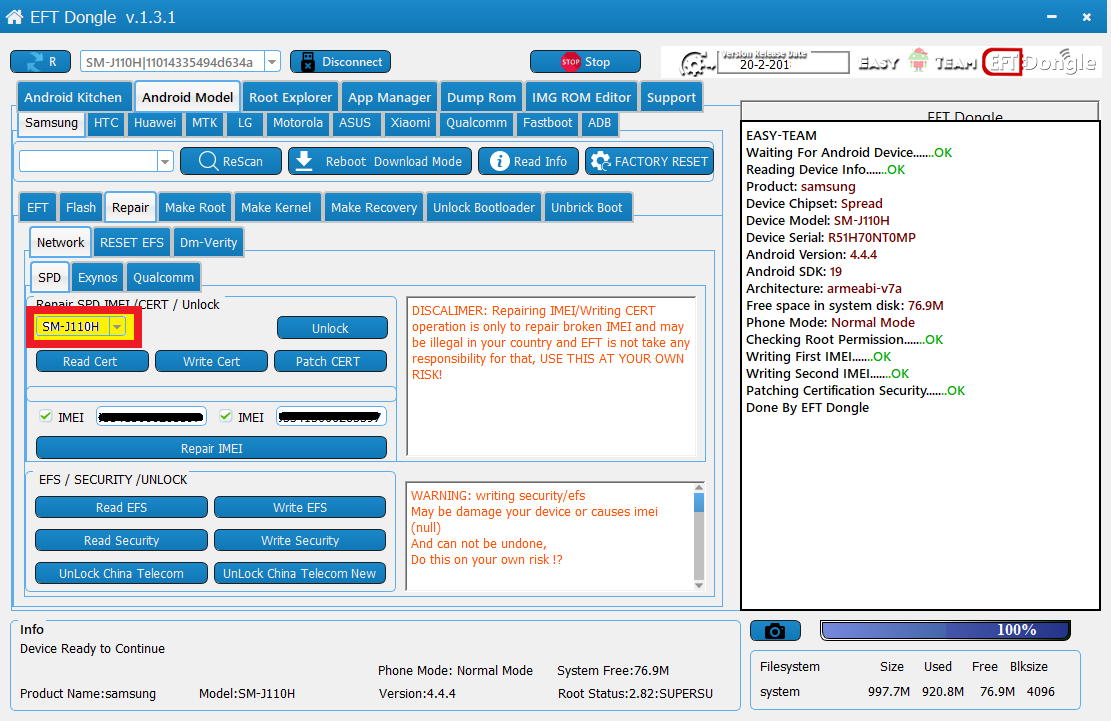Image resolution: width=1111 pixels, height=721 pixels.
Task: Click the camera screenshot icon
Action: point(775,631)
